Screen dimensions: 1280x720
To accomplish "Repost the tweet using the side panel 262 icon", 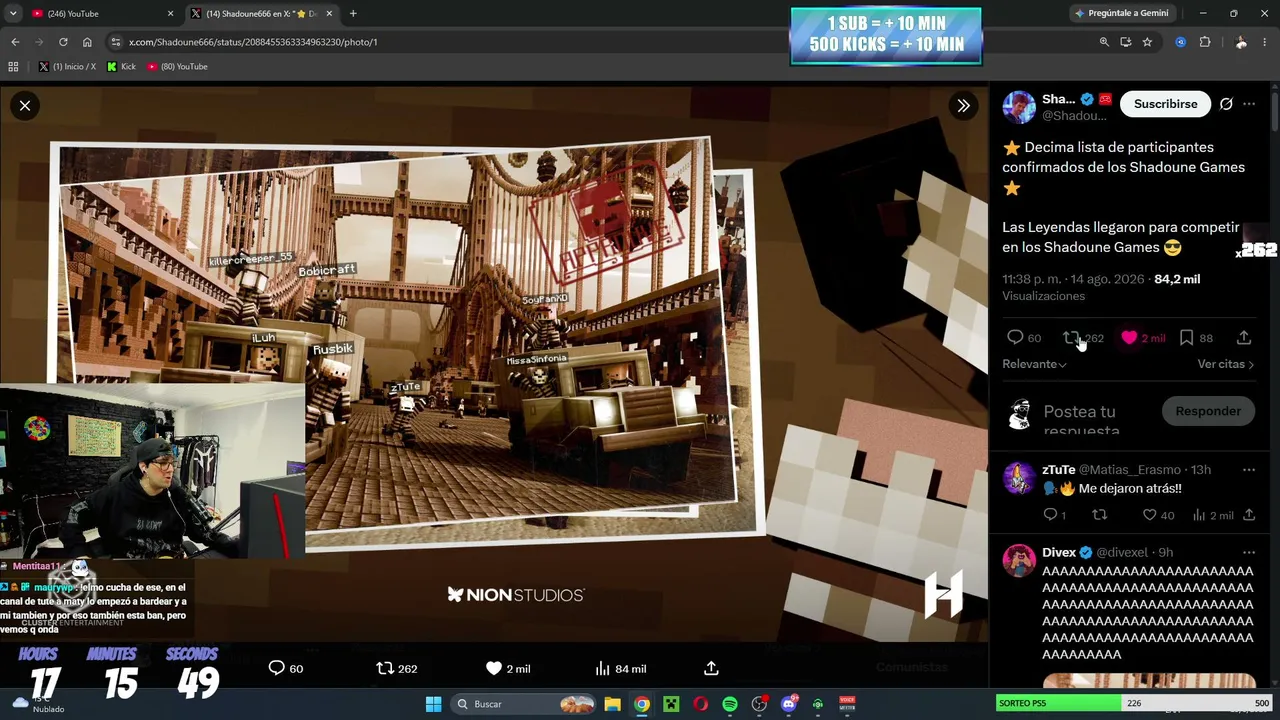I will point(1071,338).
